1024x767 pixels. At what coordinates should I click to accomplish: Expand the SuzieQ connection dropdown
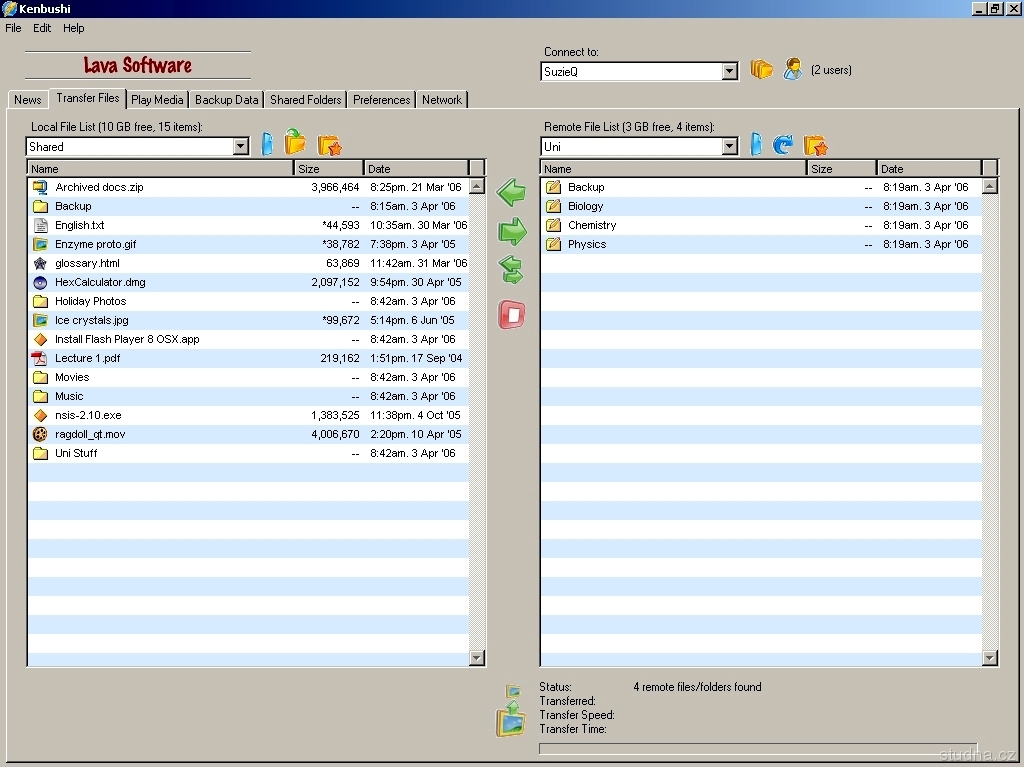click(x=729, y=72)
